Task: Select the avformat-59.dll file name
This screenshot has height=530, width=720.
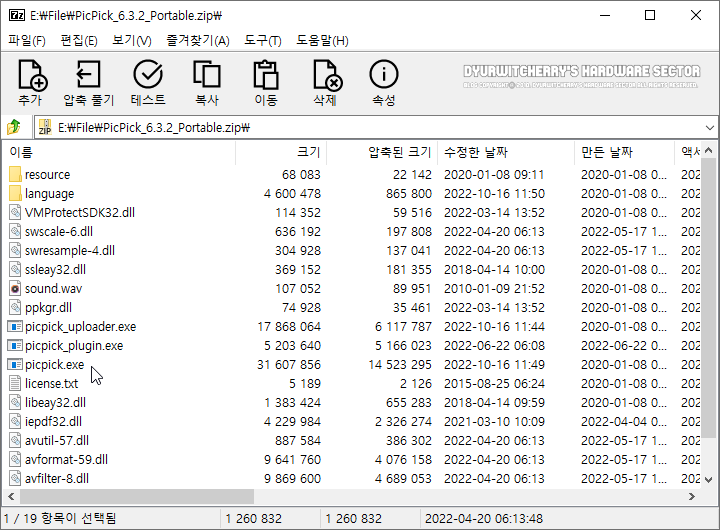Action: point(66,460)
